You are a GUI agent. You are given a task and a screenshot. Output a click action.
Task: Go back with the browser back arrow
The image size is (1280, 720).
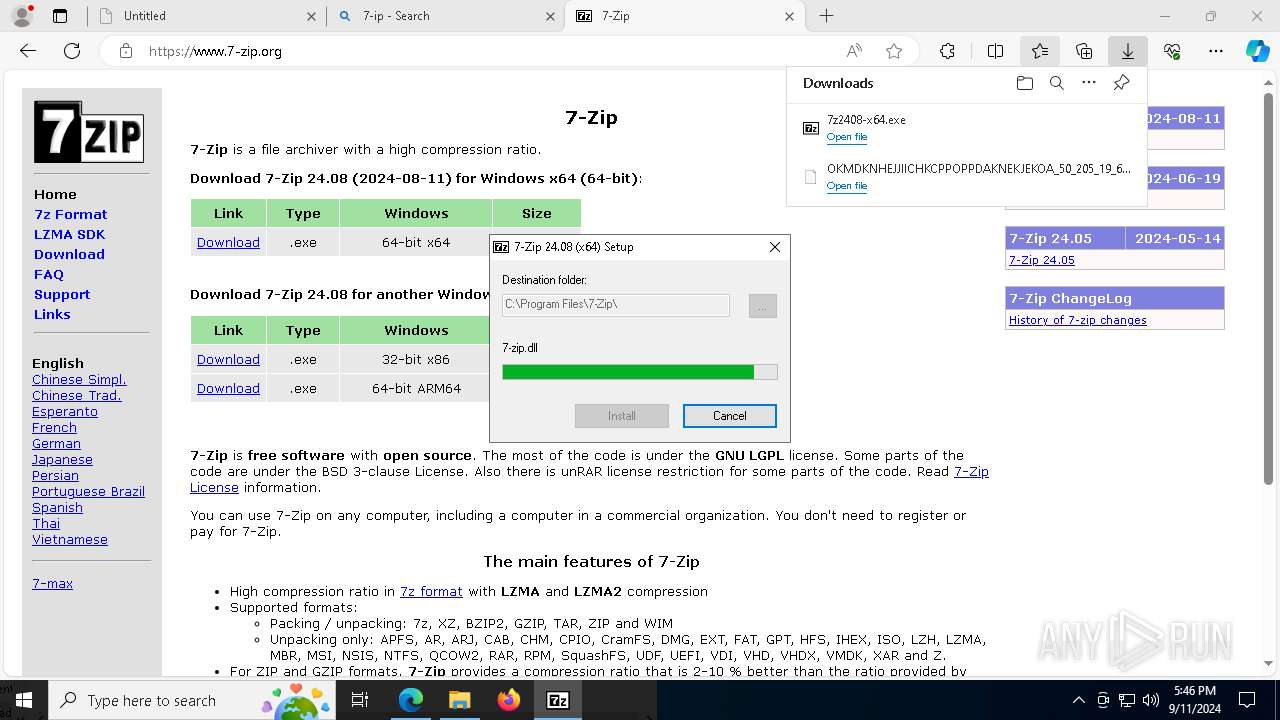28,51
